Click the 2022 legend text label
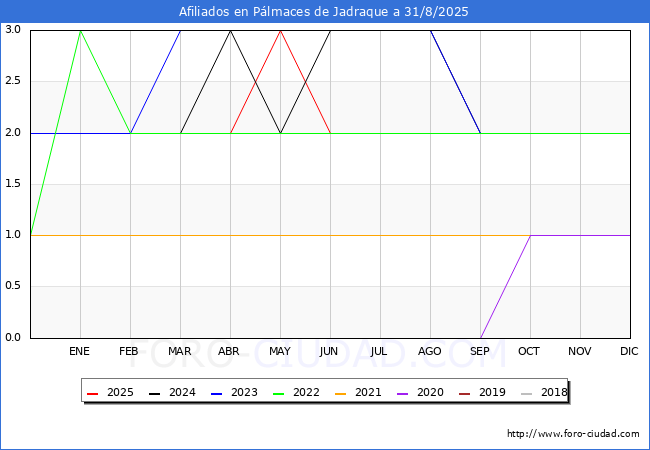Screen dimensions: 650x450 [x=306, y=392]
